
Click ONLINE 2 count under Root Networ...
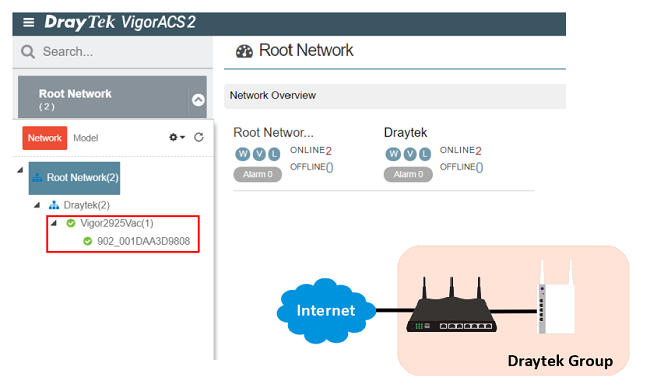[311, 151]
